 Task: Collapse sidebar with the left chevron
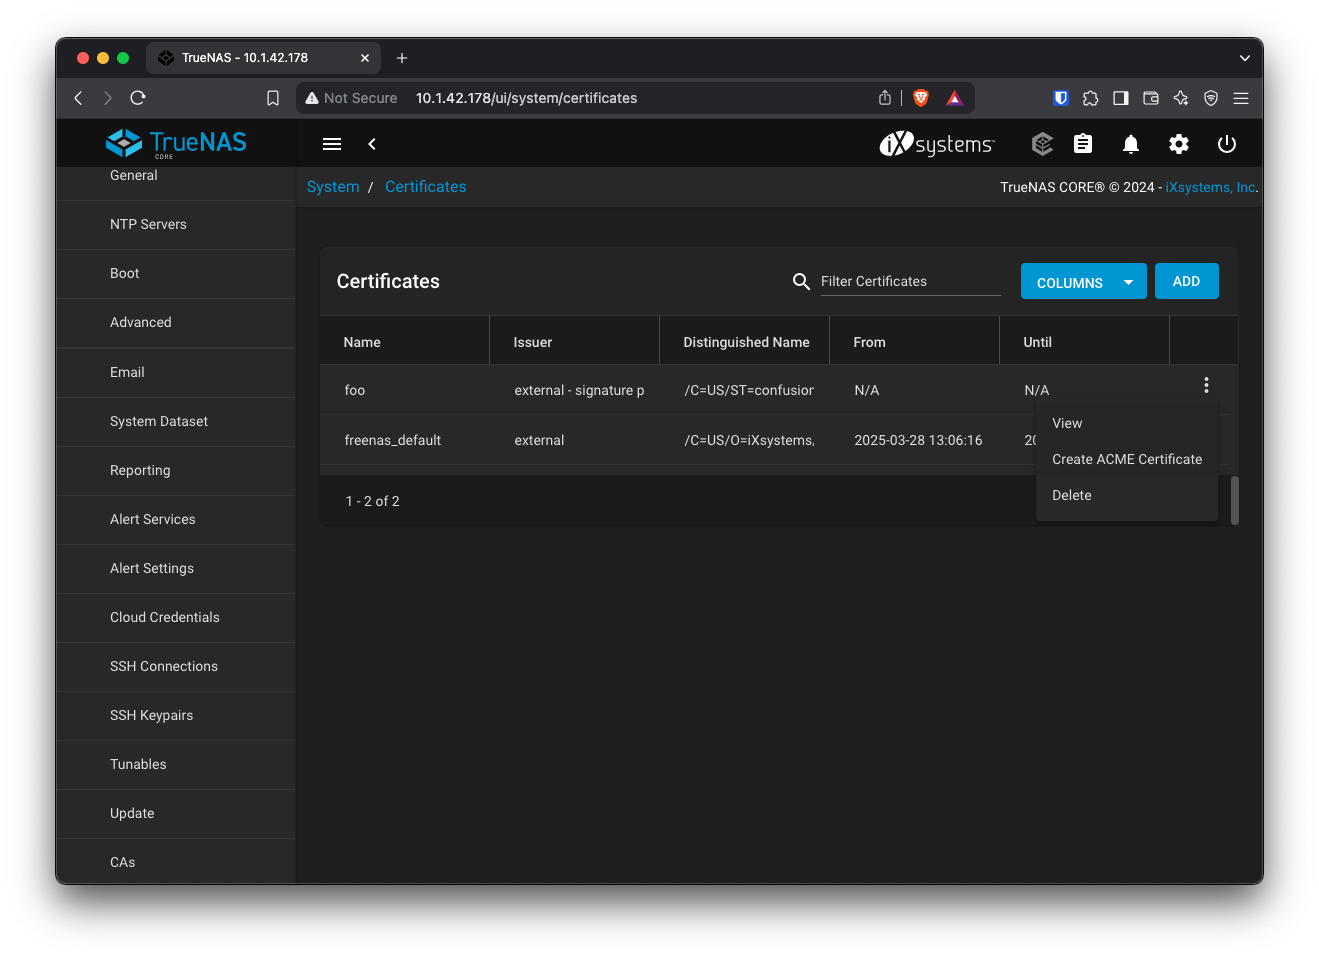pos(372,144)
